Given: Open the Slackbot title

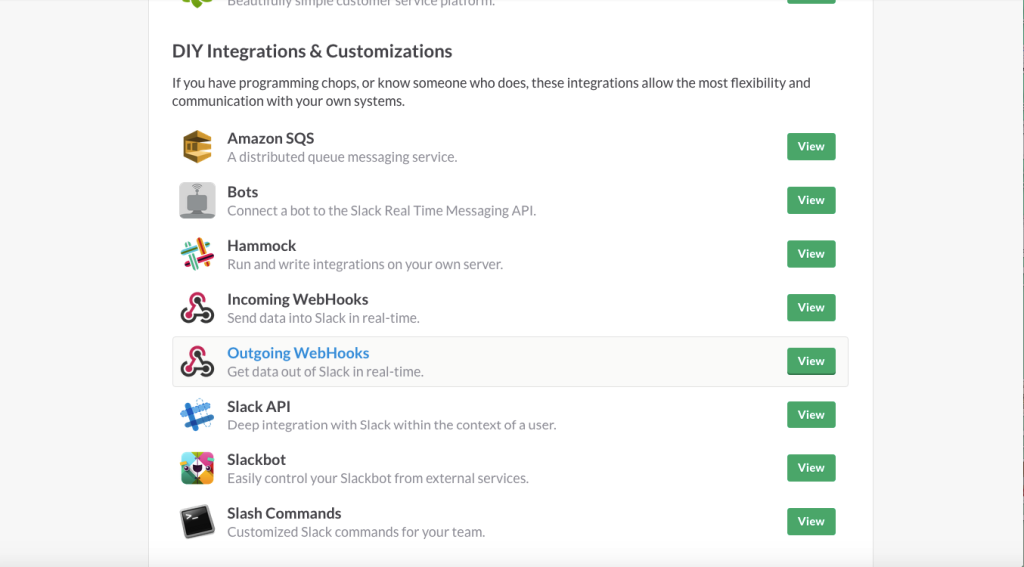Looking at the screenshot, I should click(256, 460).
